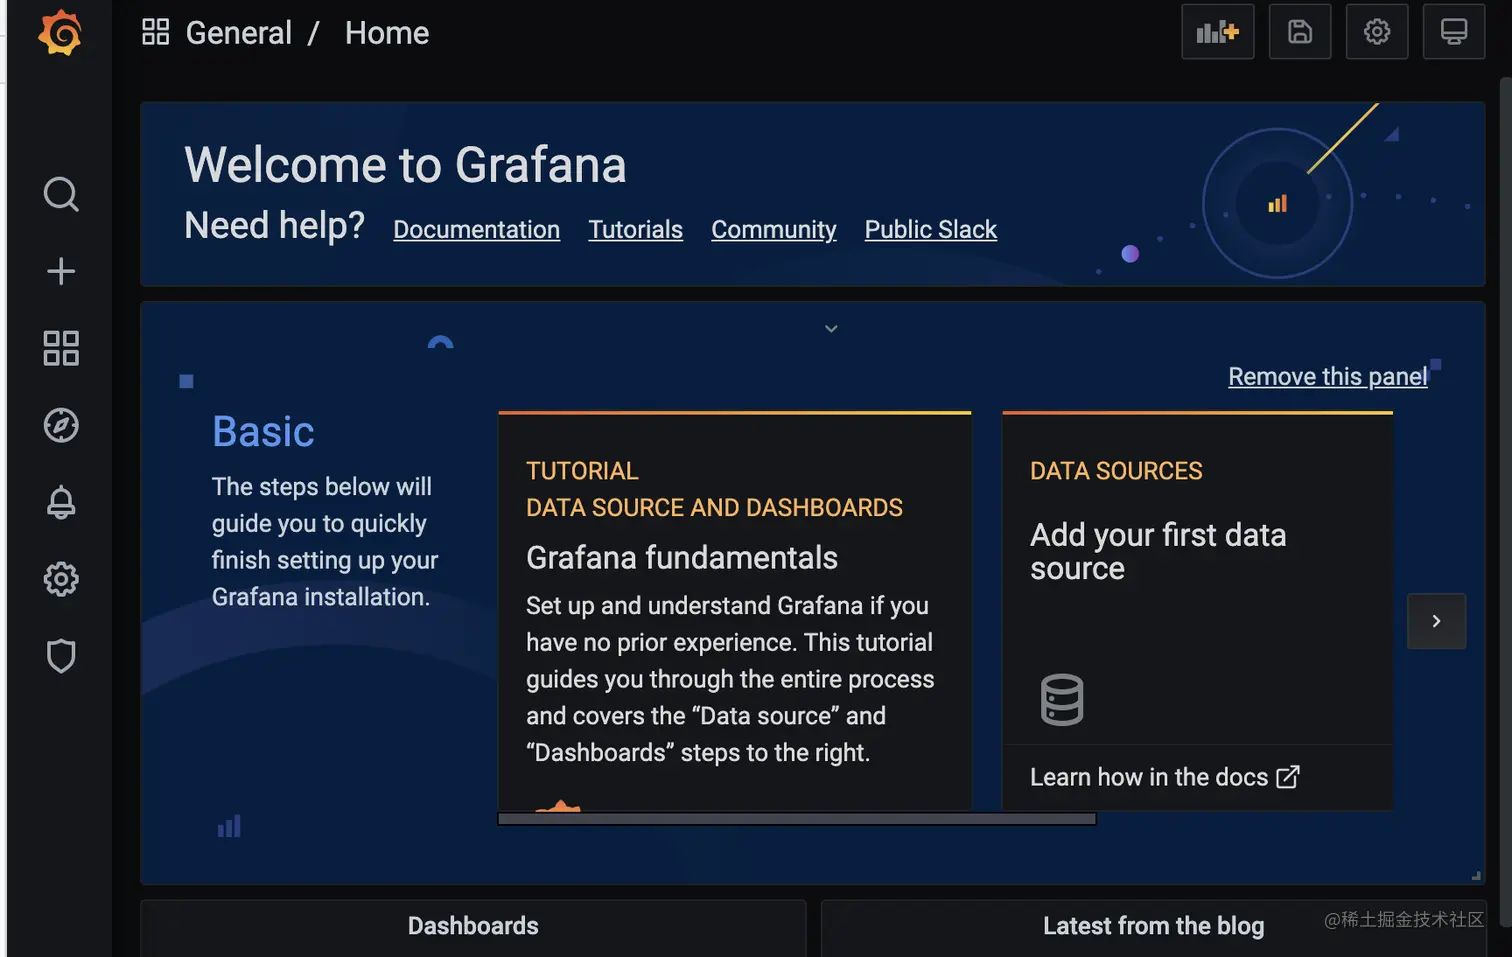Open the Grafana fundamentals tutorial card
The width and height of the screenshot is (1512, 957).
click(734, 611)
